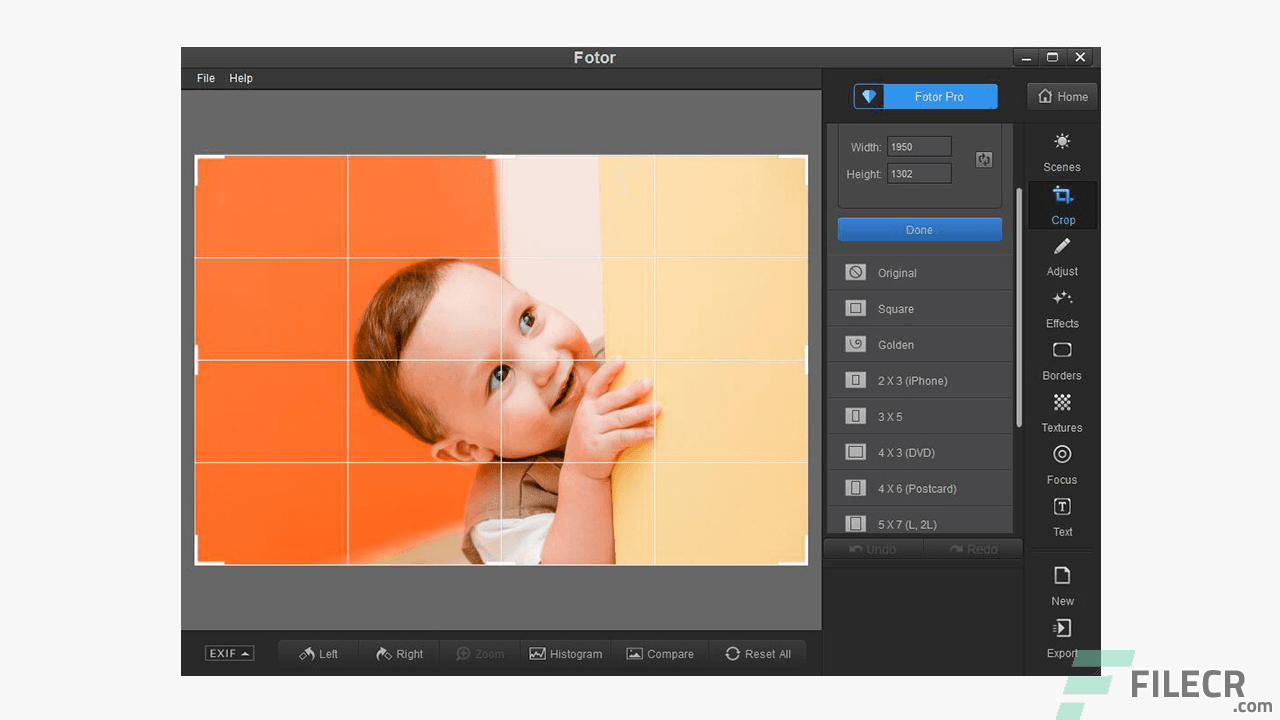Viewport: 1280px width, 720px height.
Task: Open the Adjust panel
Action: 1062,257
